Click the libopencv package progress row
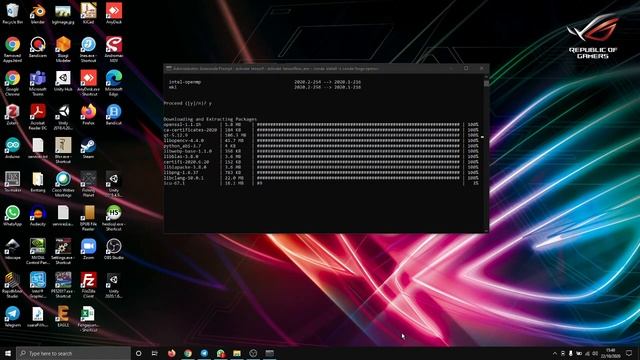This screenshot has height=360, width=640. pyautogui.click(x=321, y=140)
